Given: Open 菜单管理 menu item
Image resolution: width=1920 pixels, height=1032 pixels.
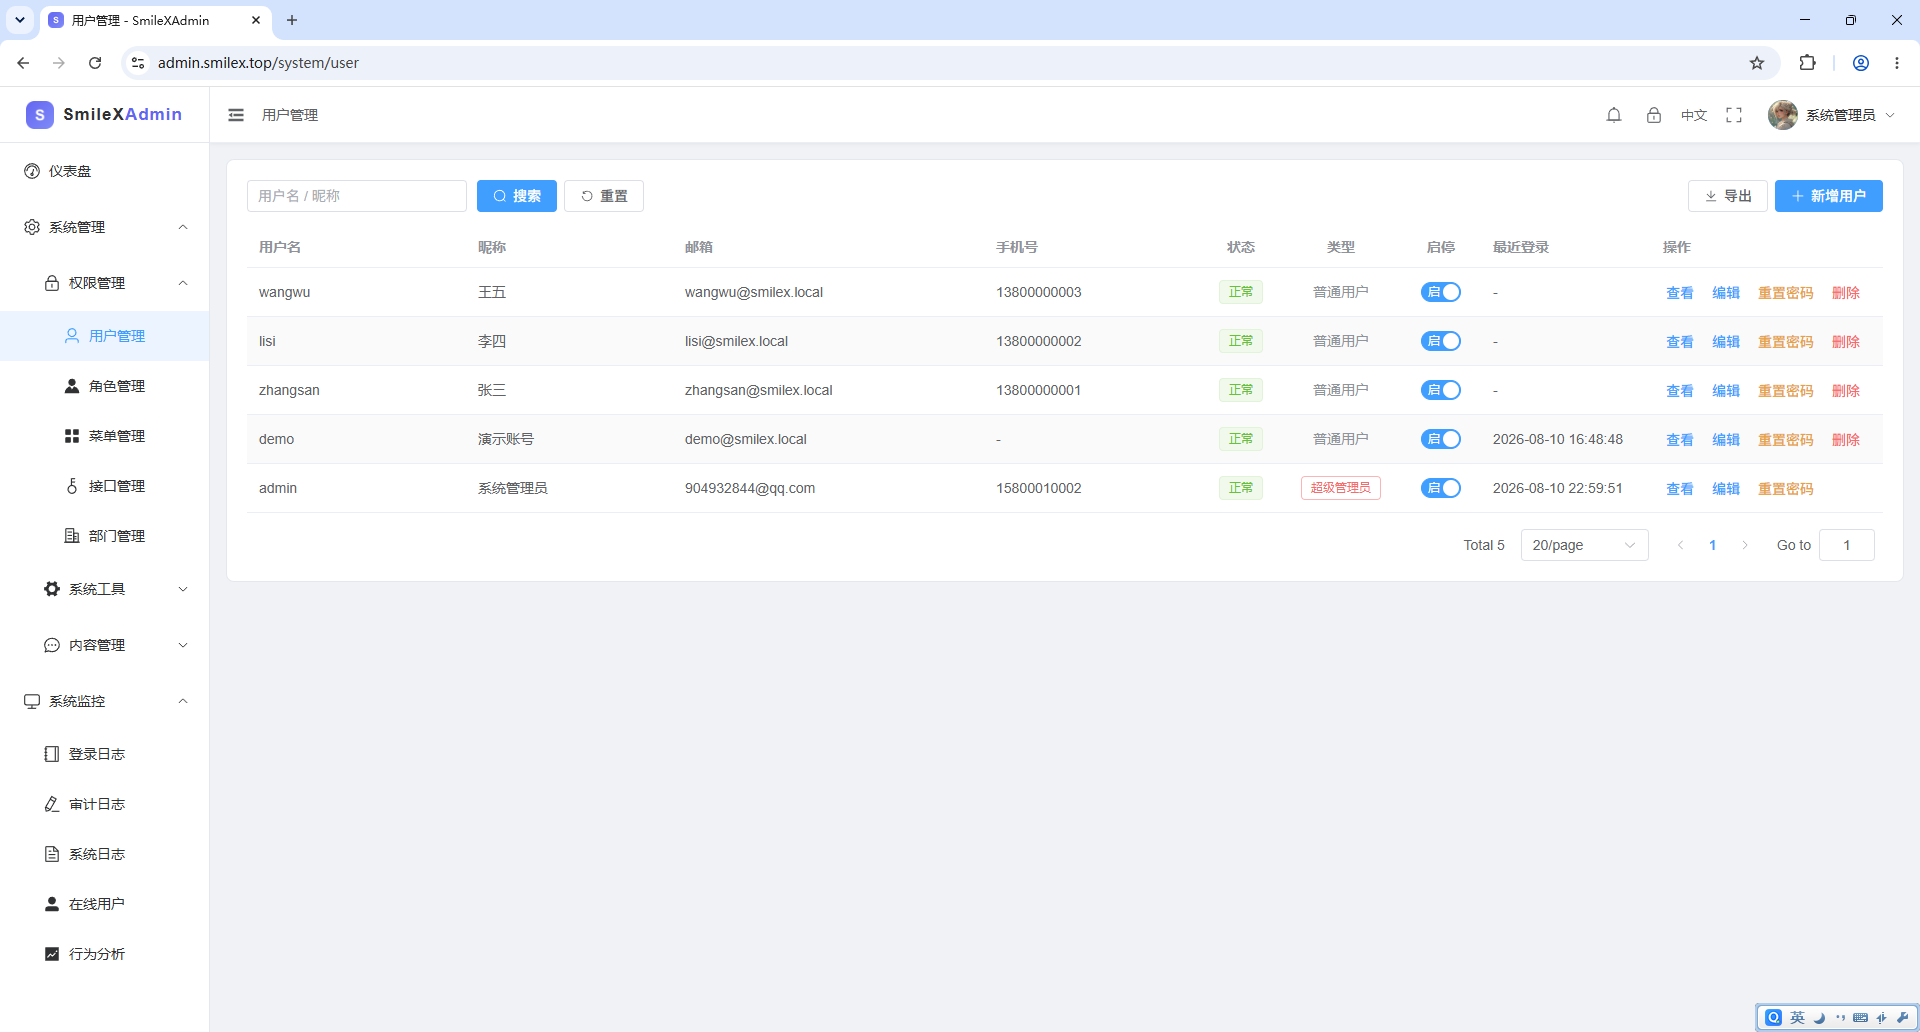Looking at the screenshot, I should point(105,436).
